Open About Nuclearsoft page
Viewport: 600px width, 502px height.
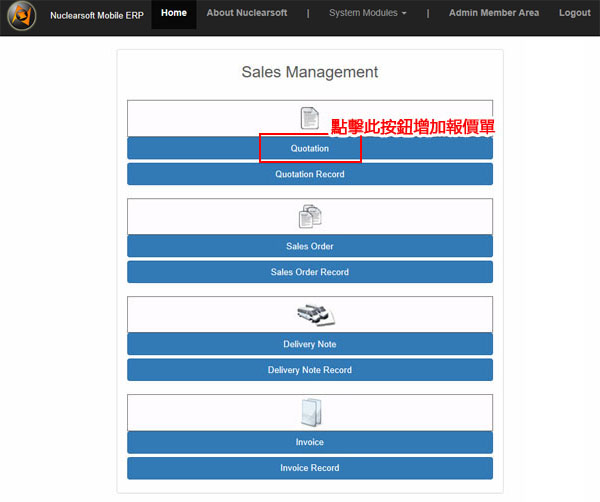[247, 13]
